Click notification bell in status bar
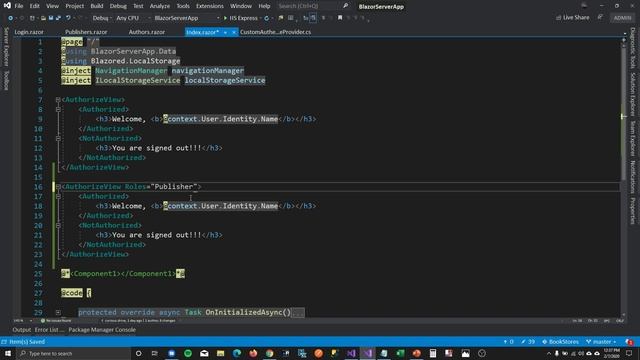The width and height of the screenshot is (640, 360). (x=629, y=342)
